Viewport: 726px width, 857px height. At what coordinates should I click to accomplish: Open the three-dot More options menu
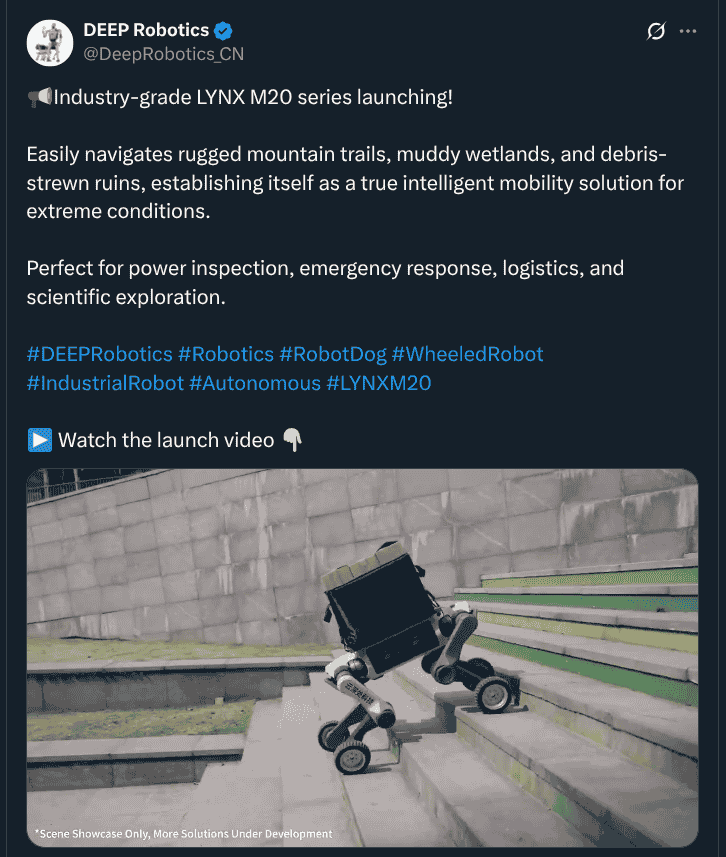[688, 31]
